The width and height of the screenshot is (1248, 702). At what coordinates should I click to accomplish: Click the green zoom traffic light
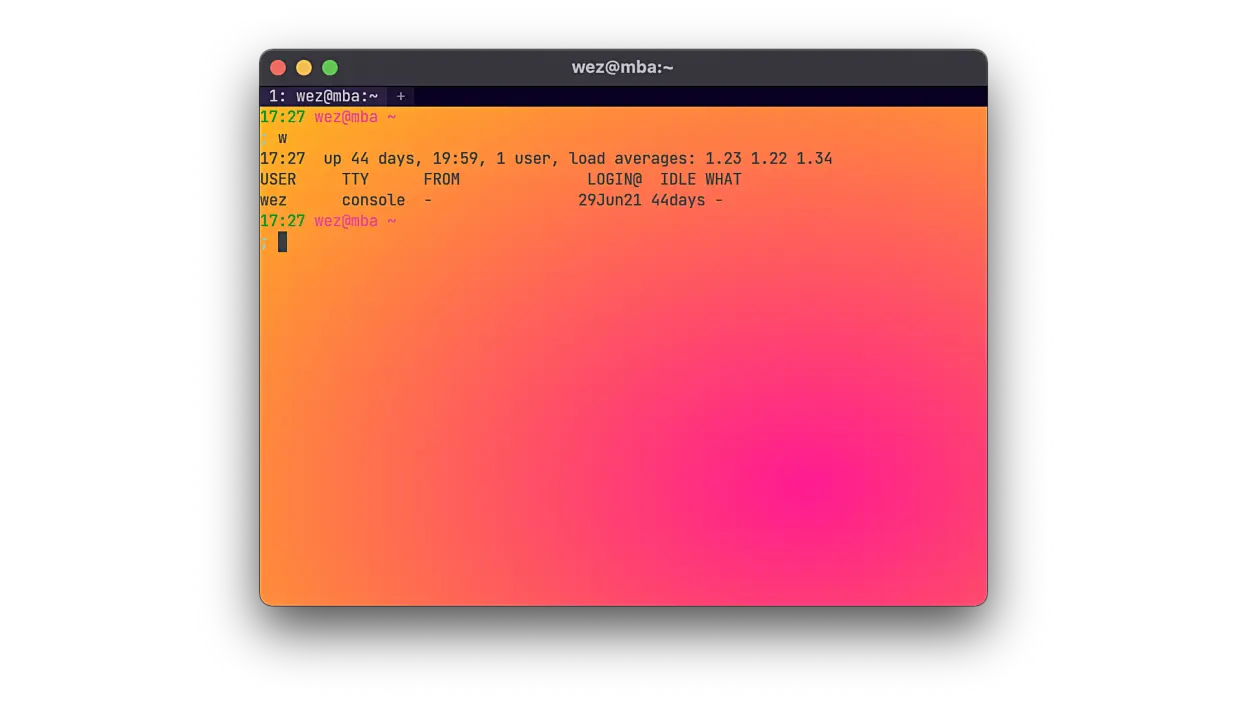[x=329, y=67]
